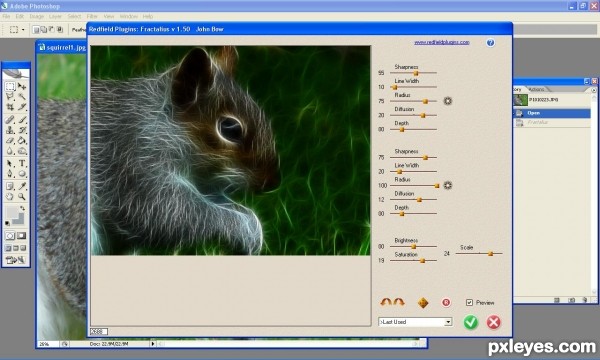Image resolution: width=600 pixels, height=360 pixels.
Task: Select the Notes tool
Action: pos(10,186)
